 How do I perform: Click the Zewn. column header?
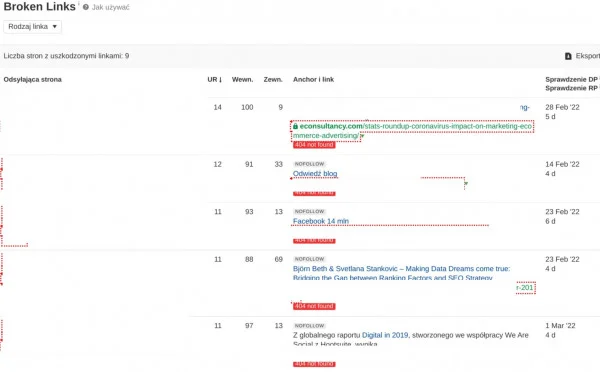(273, 80)
